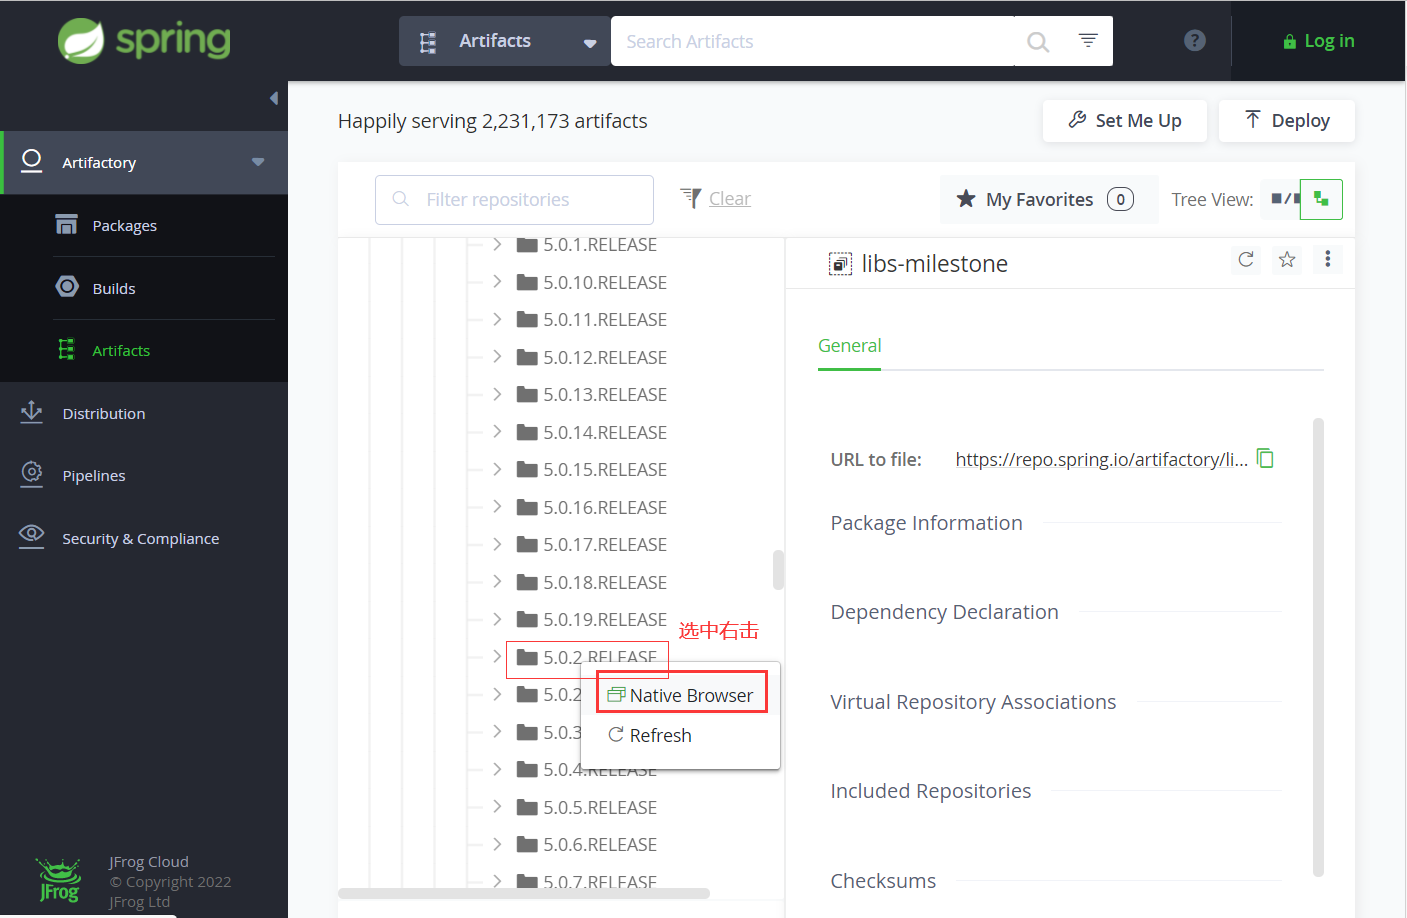
Task: Click the Set Me Up button
Action: (1124, 121)
